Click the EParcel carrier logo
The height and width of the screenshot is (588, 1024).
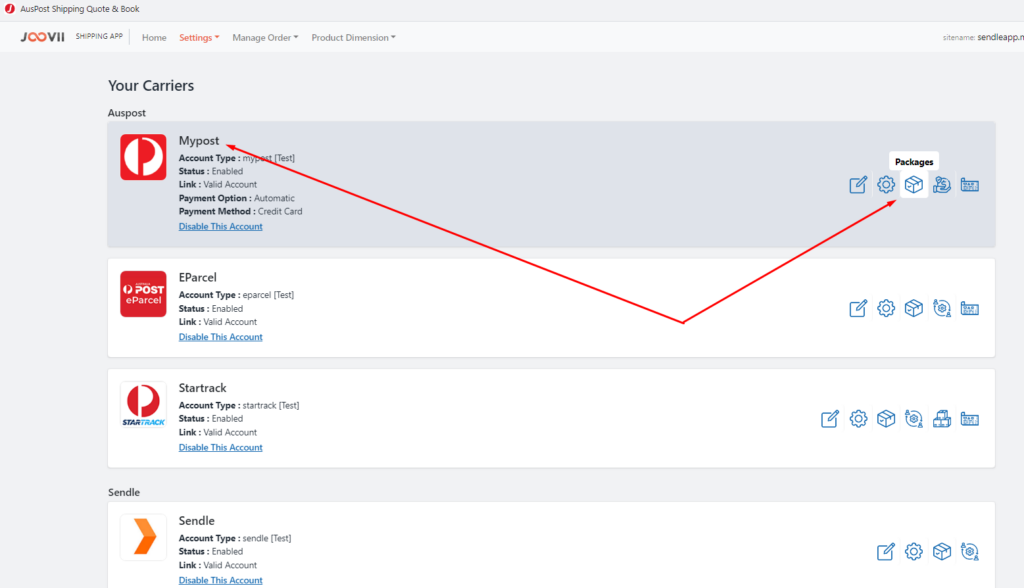point(143,294)
